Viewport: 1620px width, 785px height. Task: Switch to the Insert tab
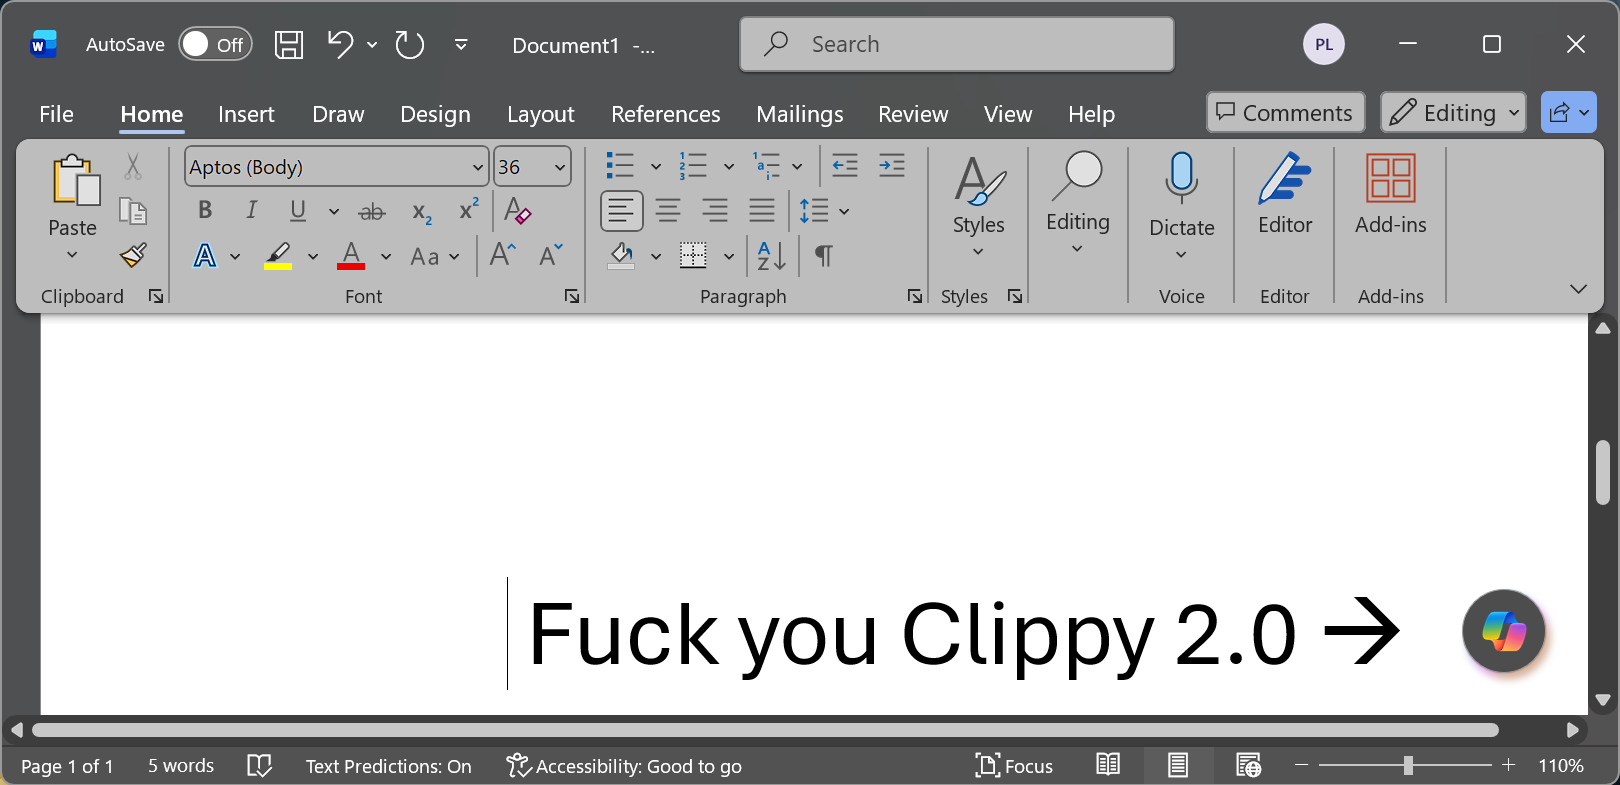coord(246,114)
